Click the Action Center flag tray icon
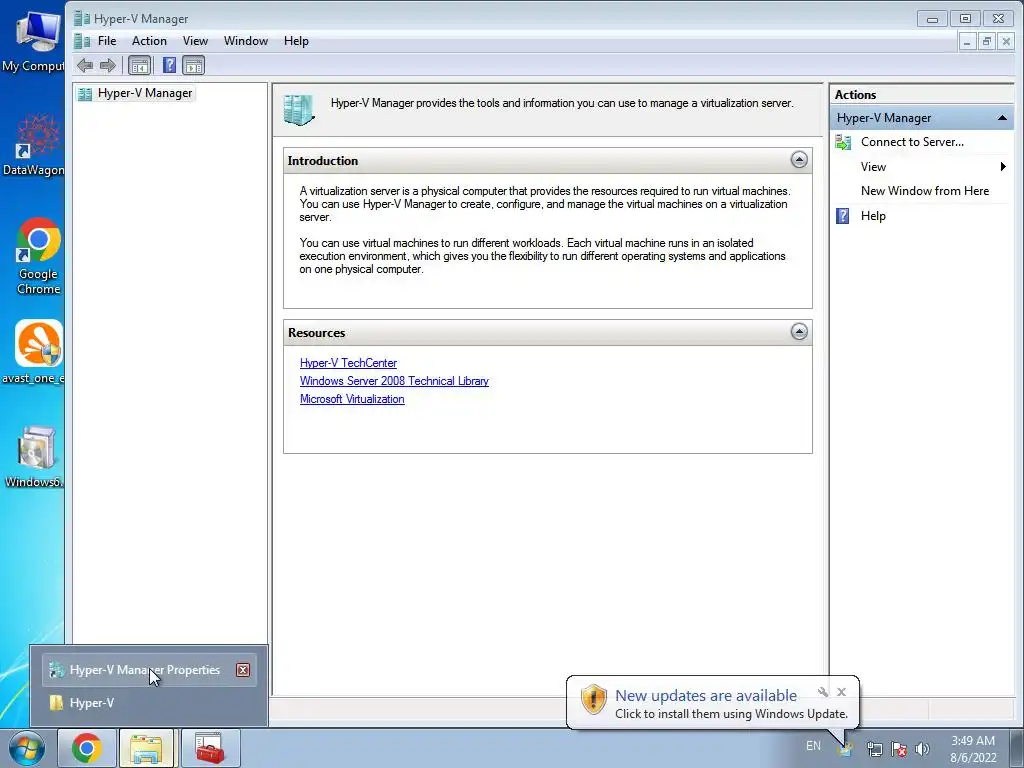This screenshot has width=1024, height=768. (x=899, y=749)
